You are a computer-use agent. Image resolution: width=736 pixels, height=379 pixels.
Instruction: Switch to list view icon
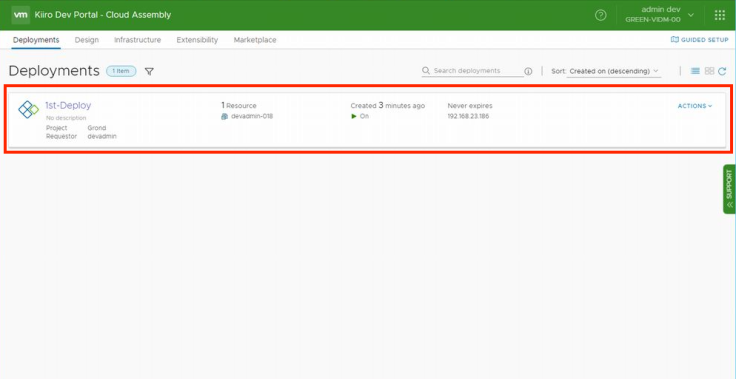[x=696, y=71]
